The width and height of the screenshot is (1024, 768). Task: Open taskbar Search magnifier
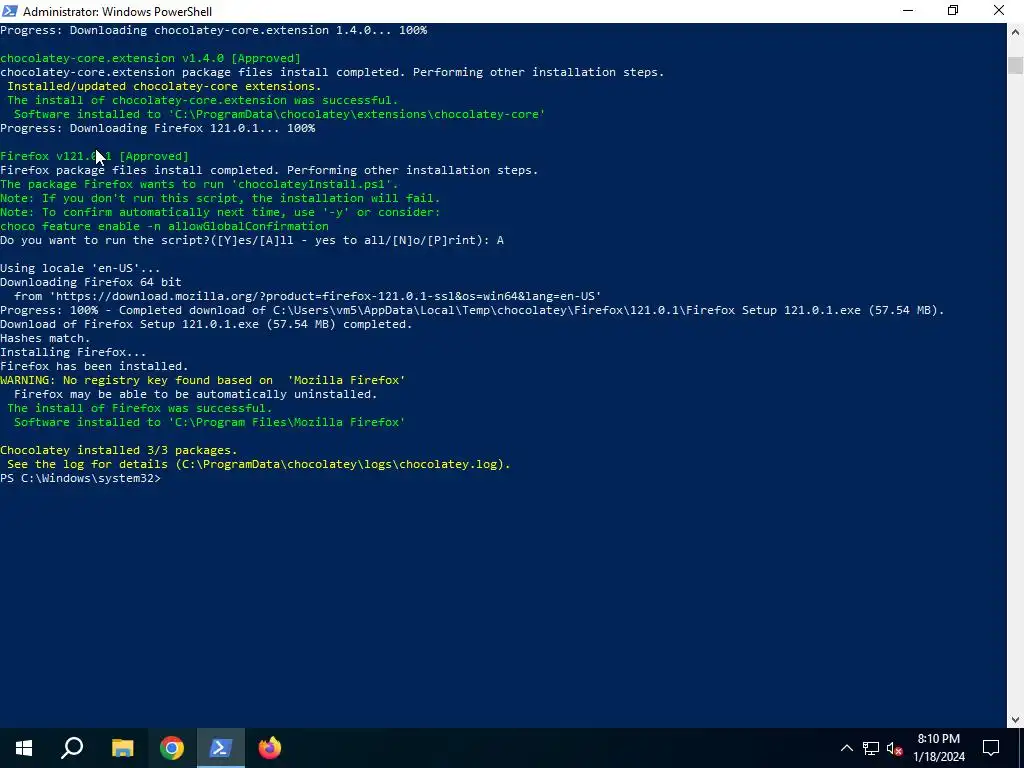72,748
